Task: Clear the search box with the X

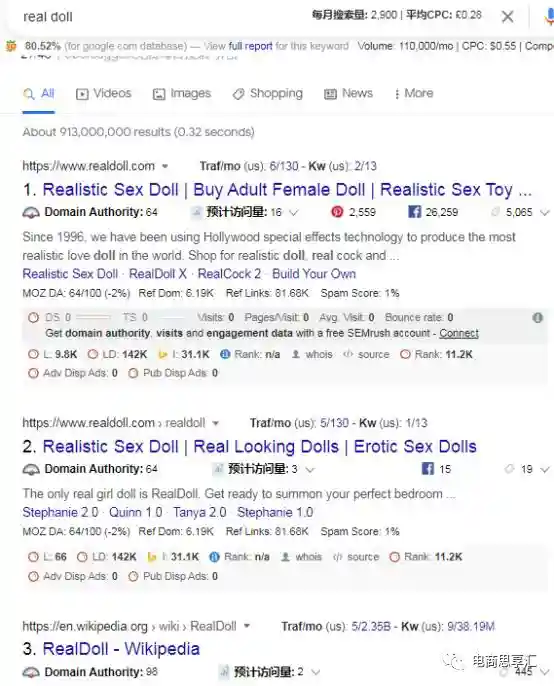Action: [507, 17]
